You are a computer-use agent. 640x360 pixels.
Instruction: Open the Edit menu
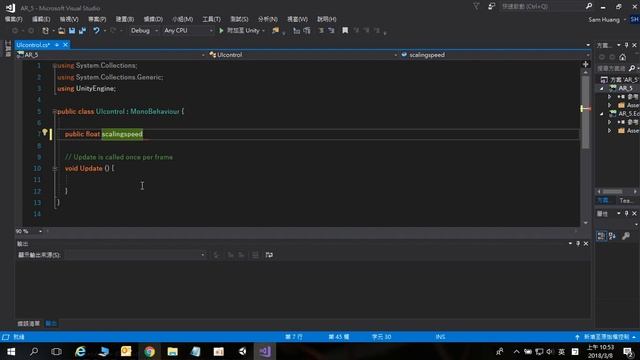point(41,19)
